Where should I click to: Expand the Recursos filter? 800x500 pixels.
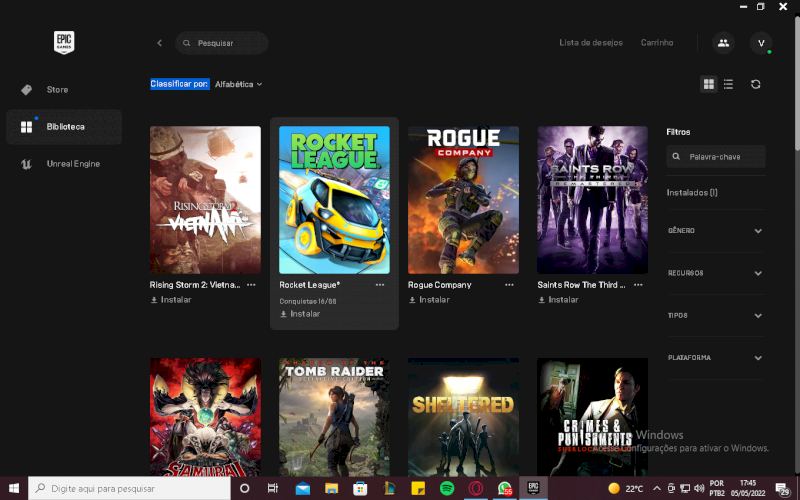click(x=715, y=273)
